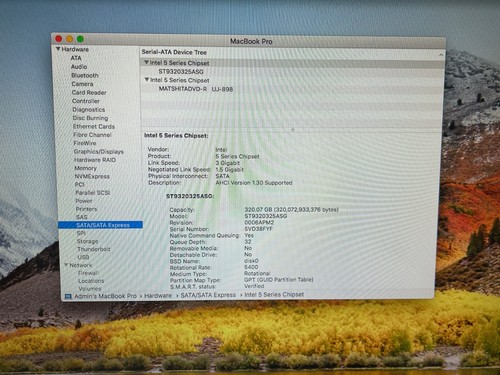The height and width of the screenshot is (375, 500).
Task: Click the Serial-ATA Device Tree column header
Action: (x=174, y=52)
